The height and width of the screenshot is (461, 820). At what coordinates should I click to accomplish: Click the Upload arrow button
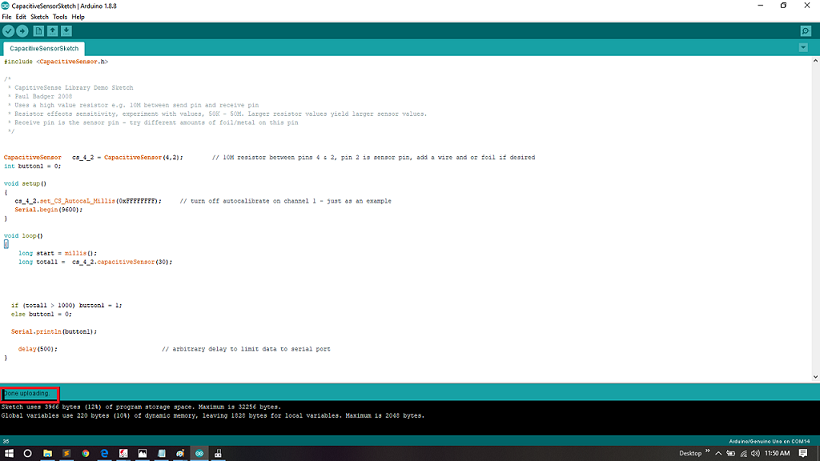click(x=22, y=31)
